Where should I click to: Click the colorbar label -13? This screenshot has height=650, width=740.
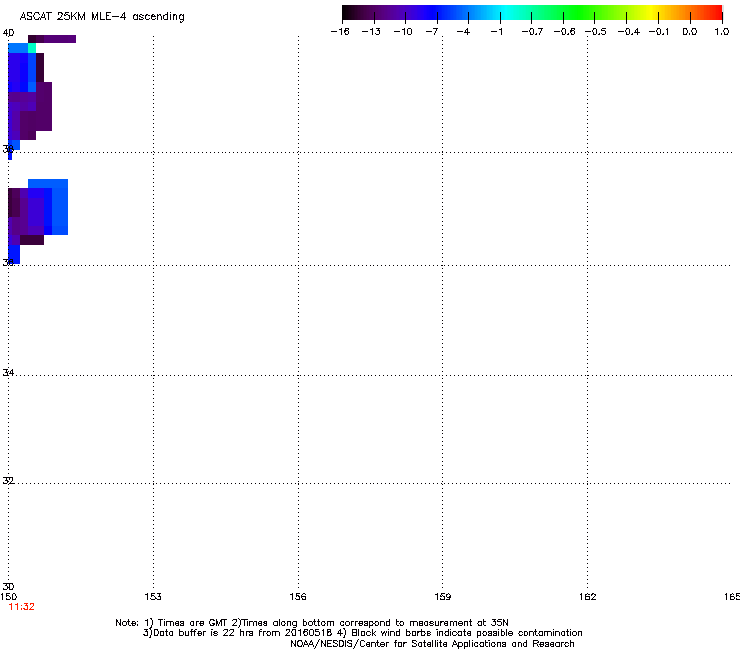pos(371,32)
